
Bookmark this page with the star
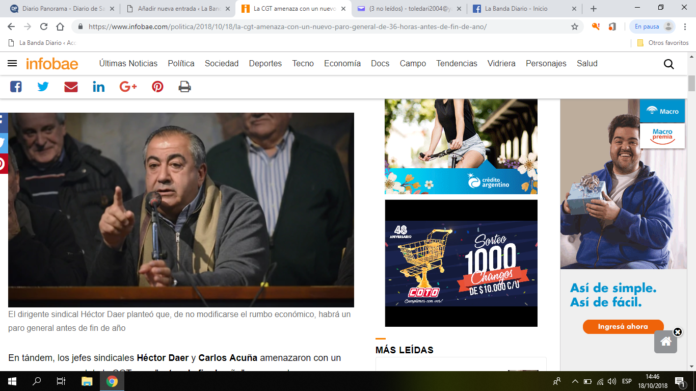click(574, 27)
